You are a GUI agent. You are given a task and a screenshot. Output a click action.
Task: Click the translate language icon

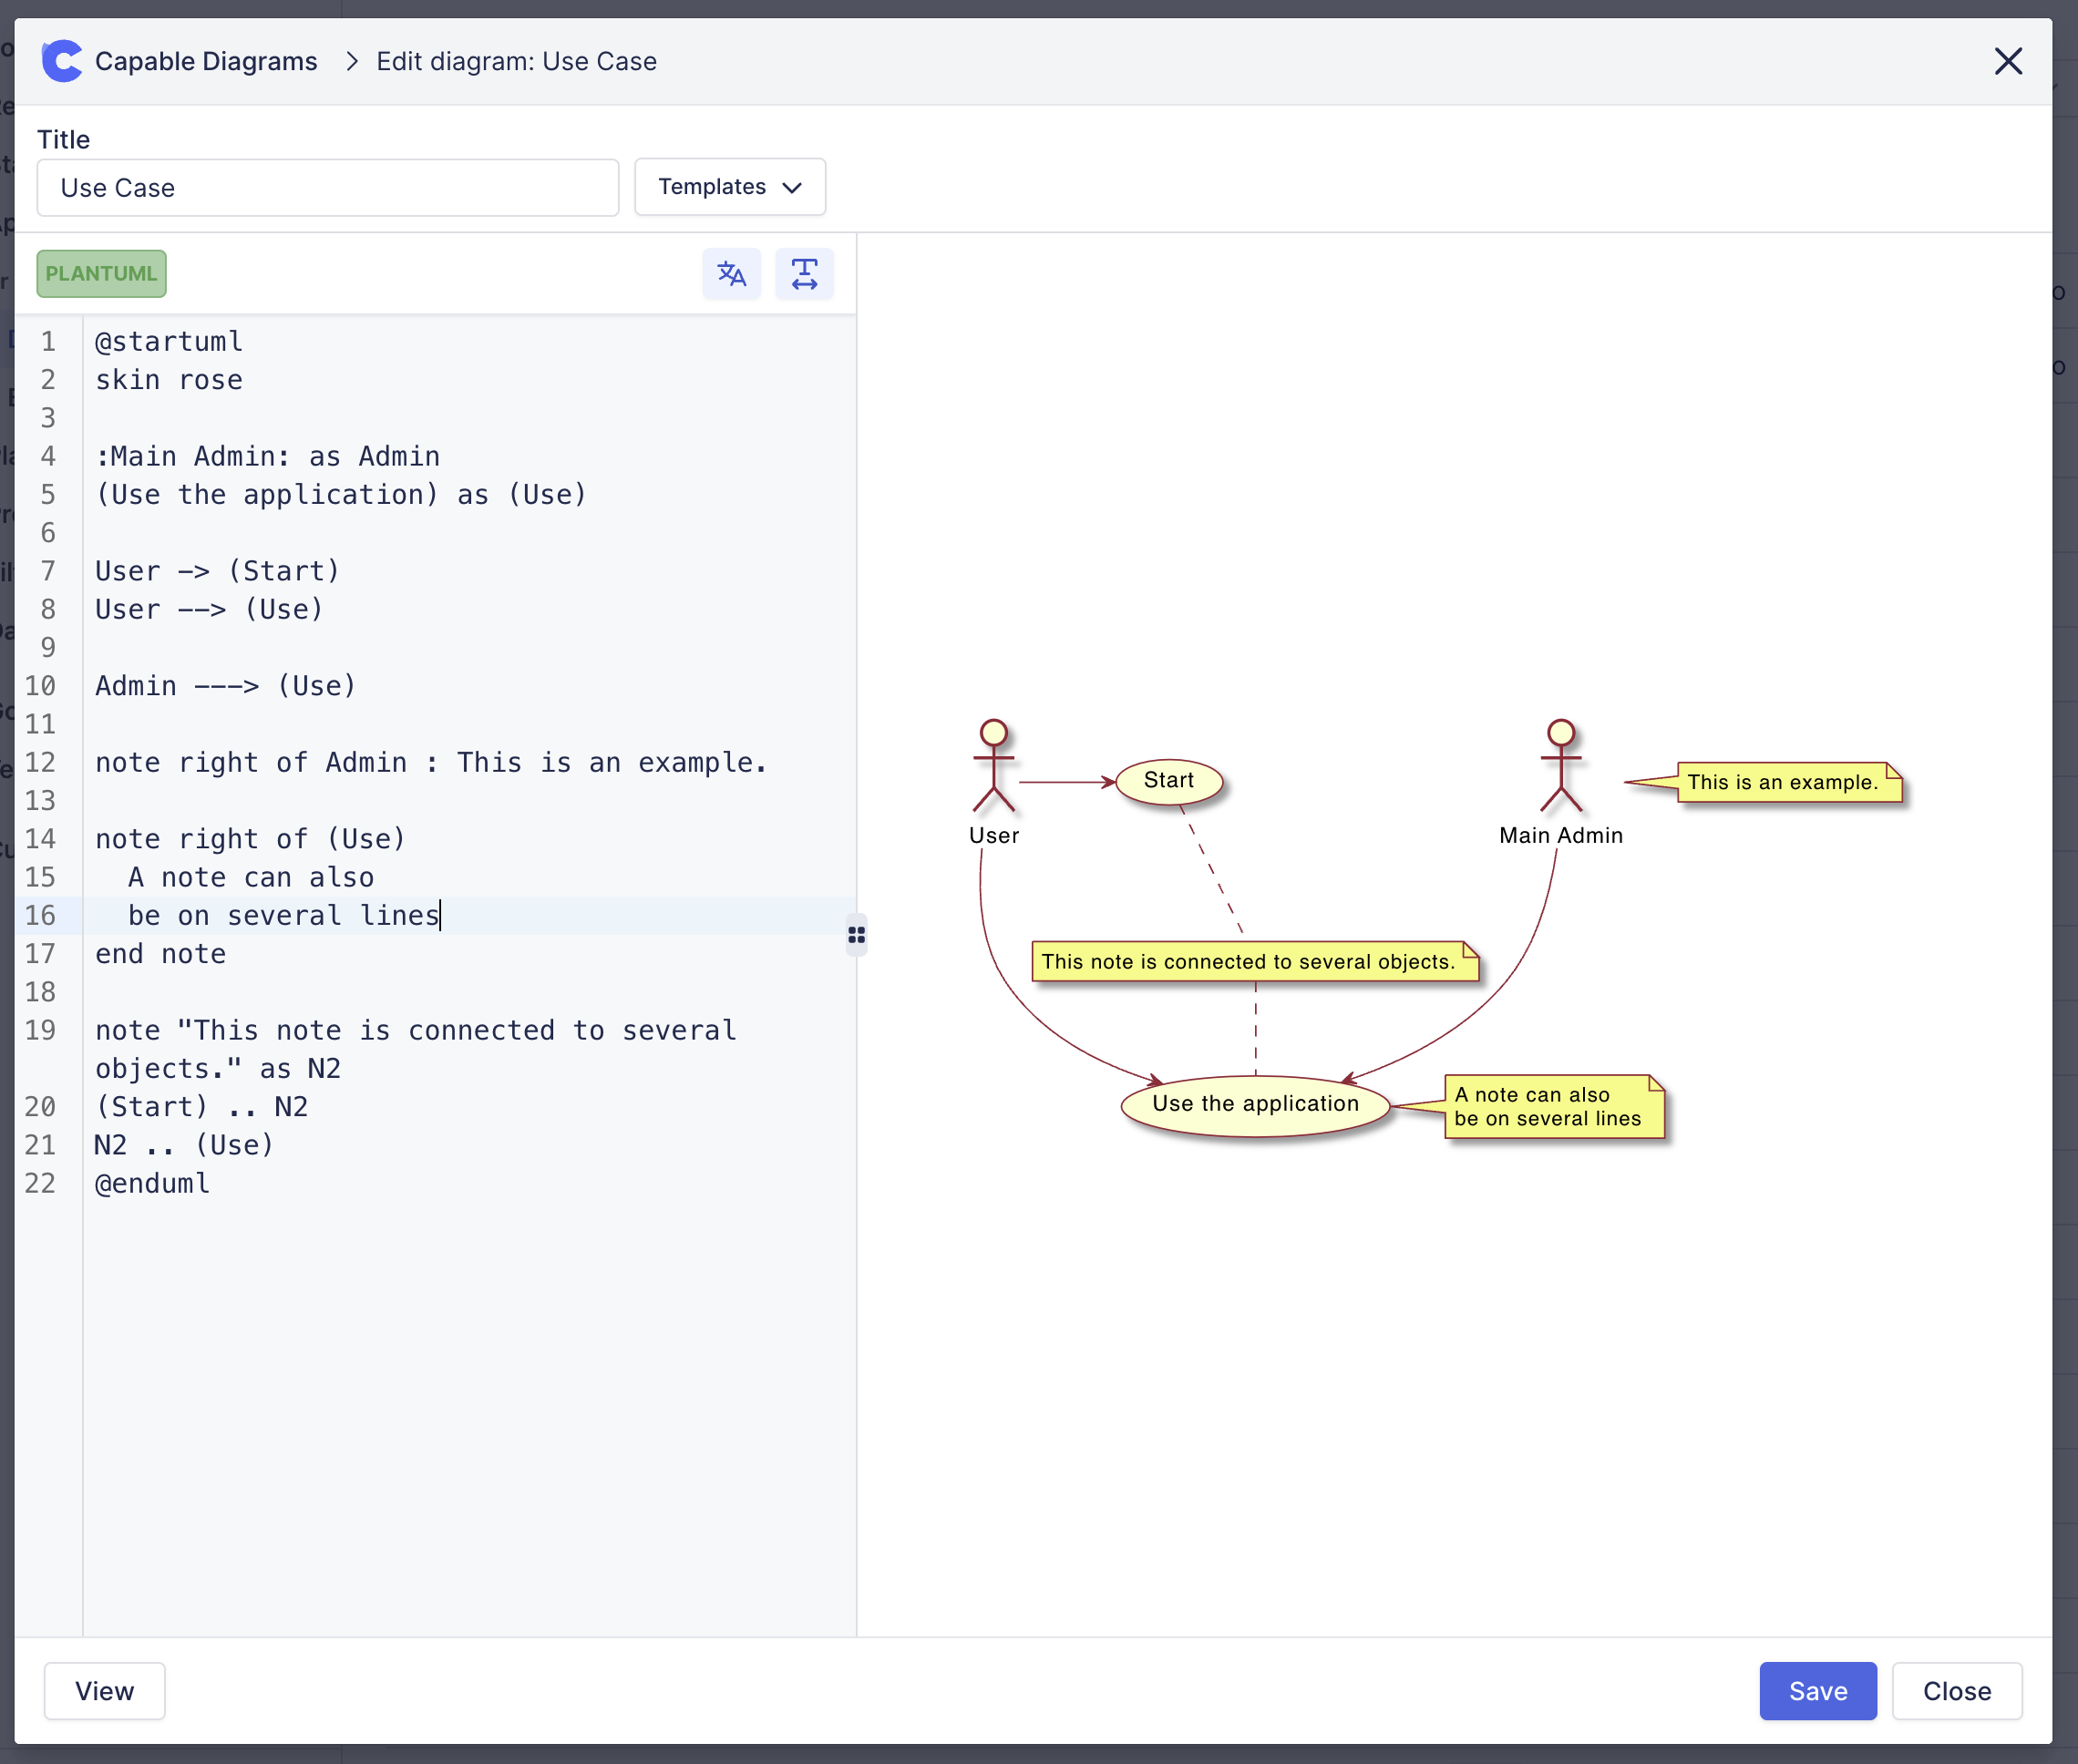pos(731,274)
